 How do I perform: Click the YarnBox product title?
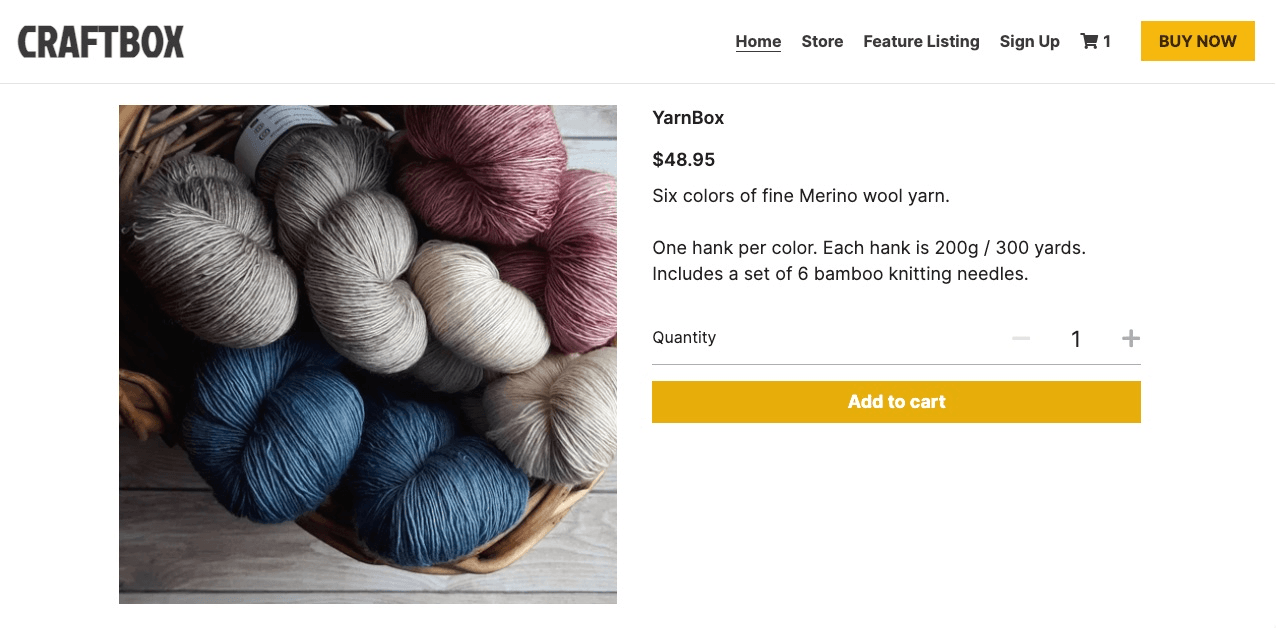688,117
